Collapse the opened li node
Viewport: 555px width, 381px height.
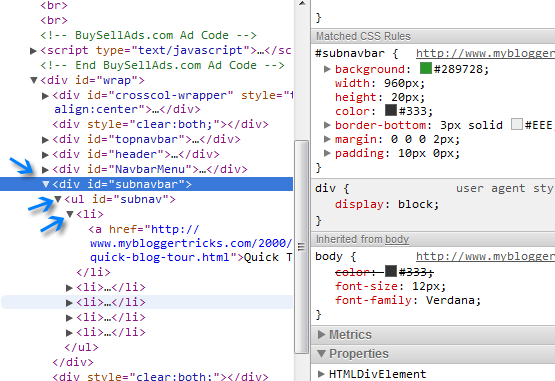[x=70, y=214]
